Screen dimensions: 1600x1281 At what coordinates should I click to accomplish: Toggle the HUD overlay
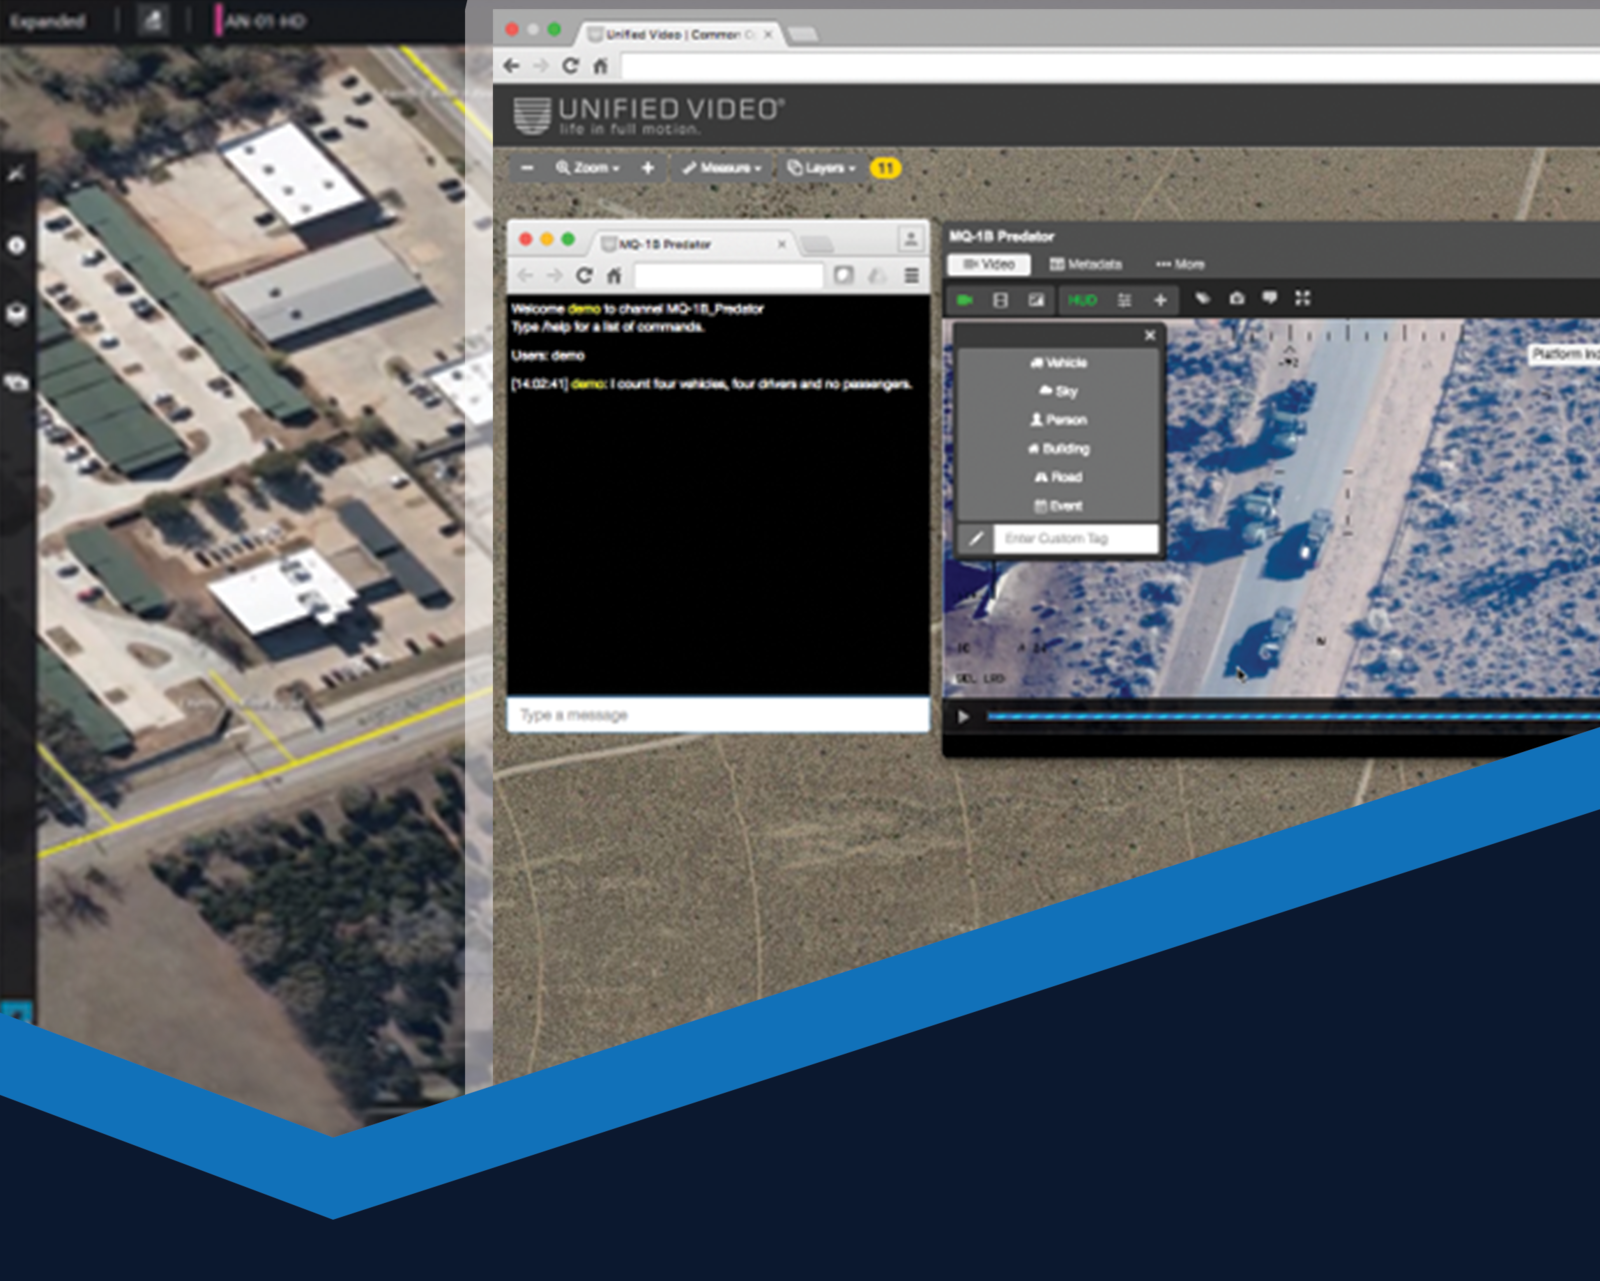[x=1082, y=299]
